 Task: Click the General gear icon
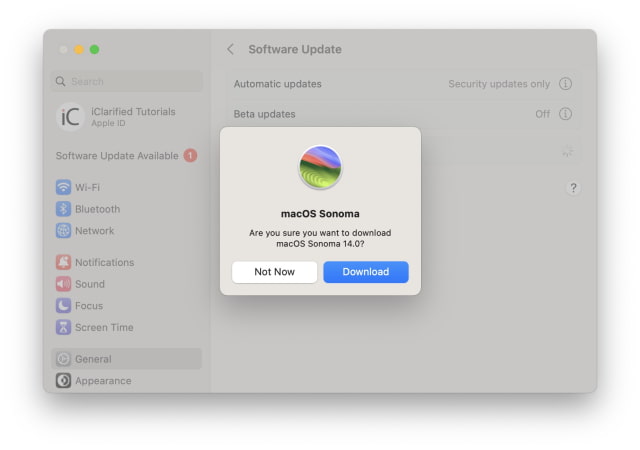[x=63, y=359]
